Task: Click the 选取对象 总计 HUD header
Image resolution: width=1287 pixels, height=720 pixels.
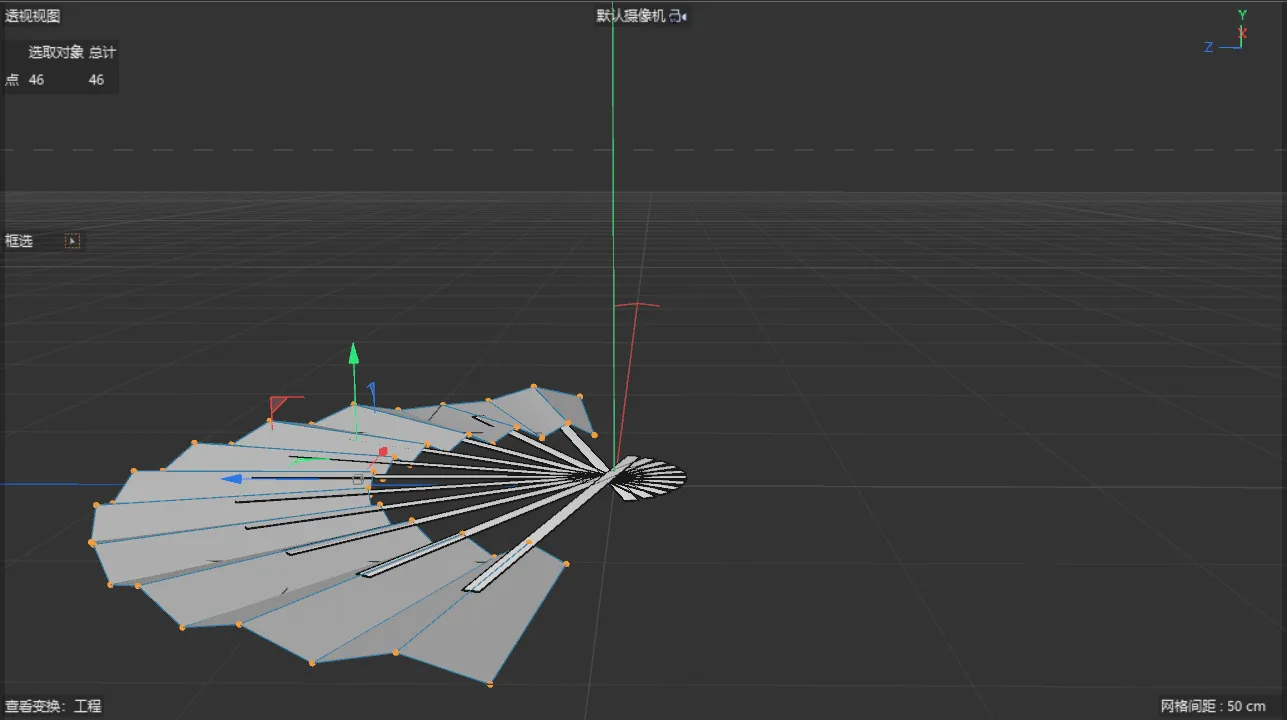Action: [72, 52]
